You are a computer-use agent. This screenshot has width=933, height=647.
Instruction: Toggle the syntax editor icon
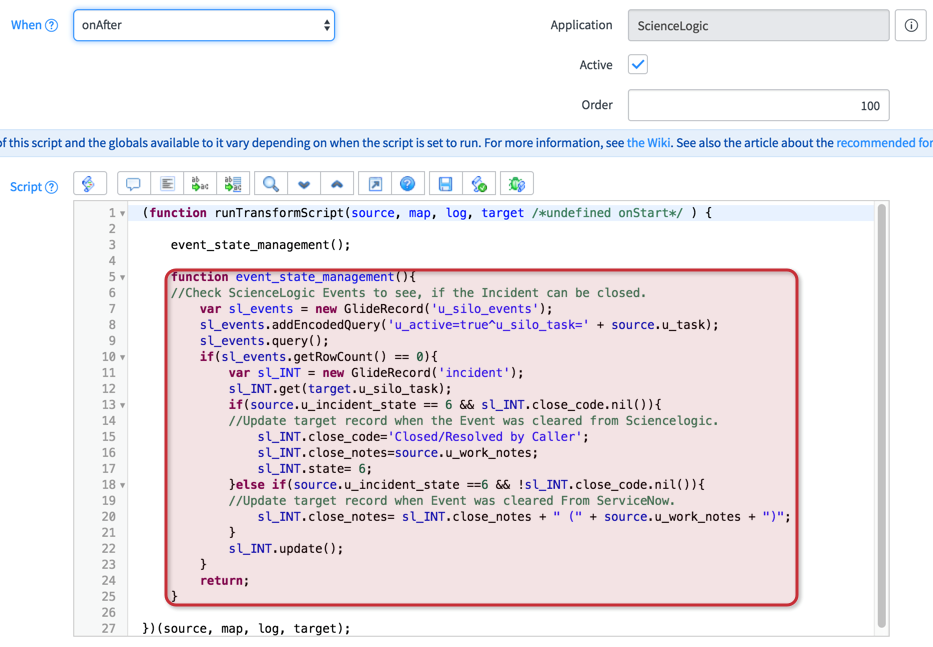89,184
